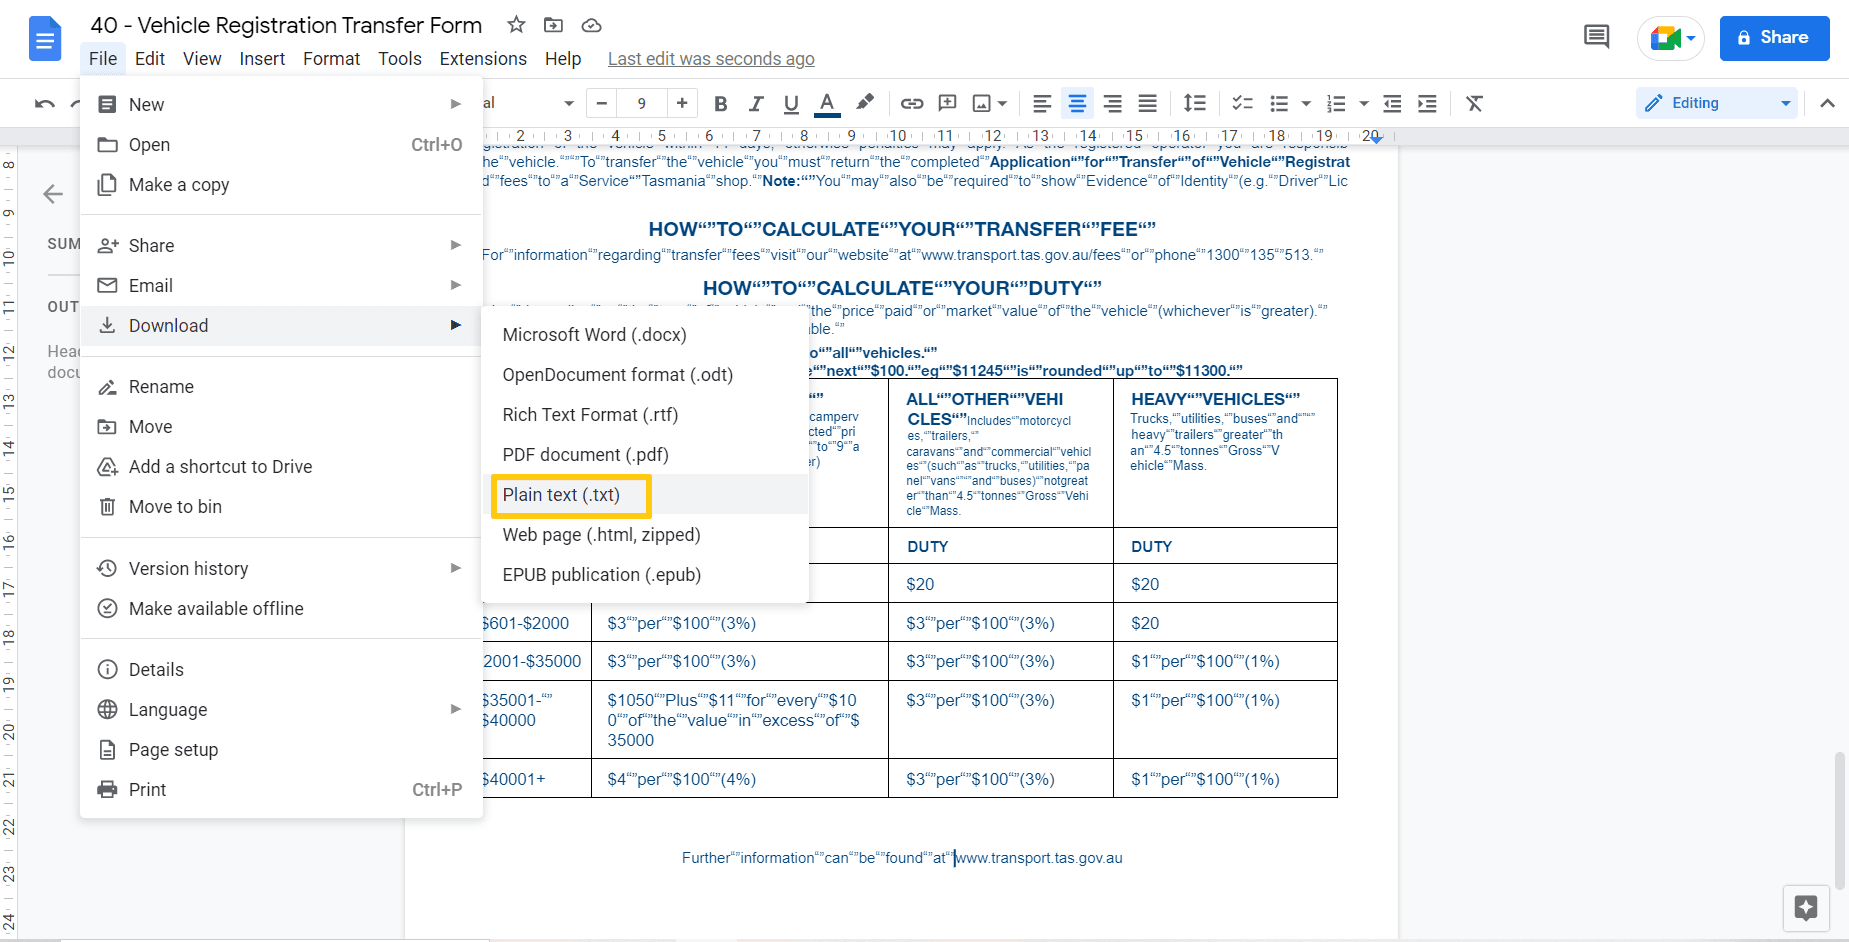Select justify alignment
Screen dimensions: 1849x942
(1148, 103)
